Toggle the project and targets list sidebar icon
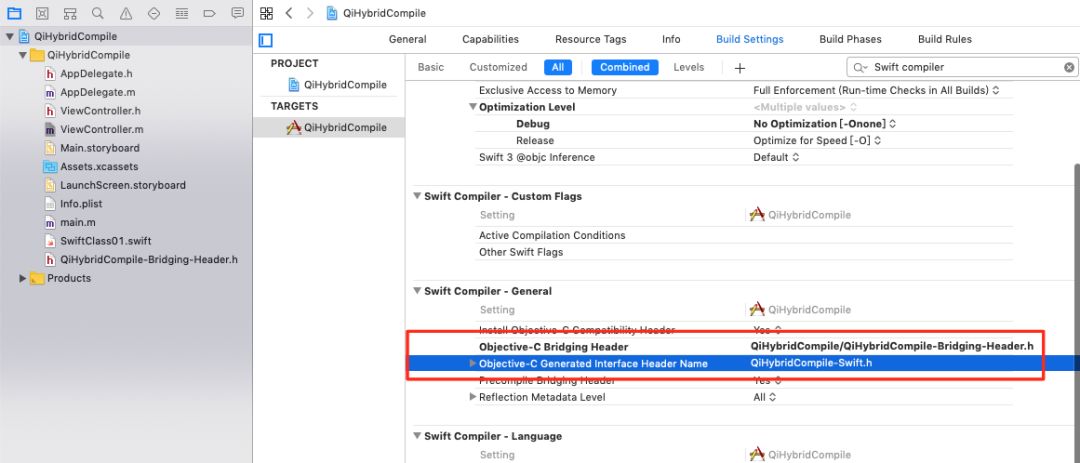The image size is (1080, 463). coord(266,40)
